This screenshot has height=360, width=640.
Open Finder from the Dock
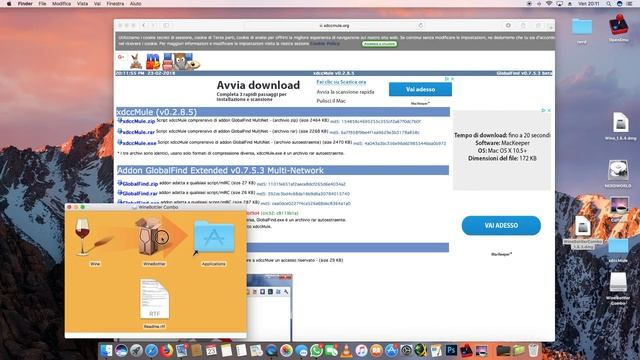[106, 351]
